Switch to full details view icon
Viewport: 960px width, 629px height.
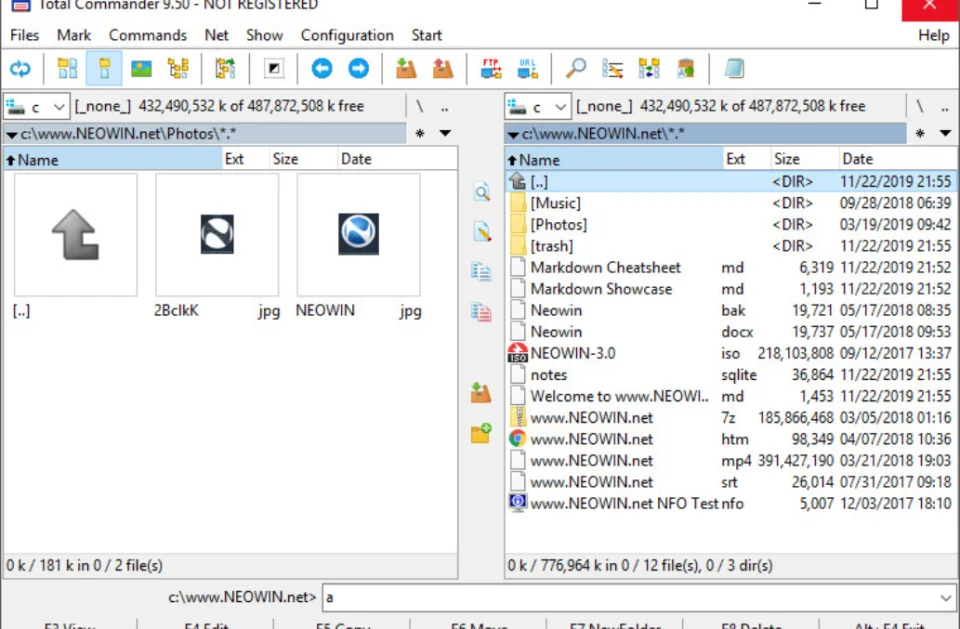pyautogui.click(x=104, y=69)
